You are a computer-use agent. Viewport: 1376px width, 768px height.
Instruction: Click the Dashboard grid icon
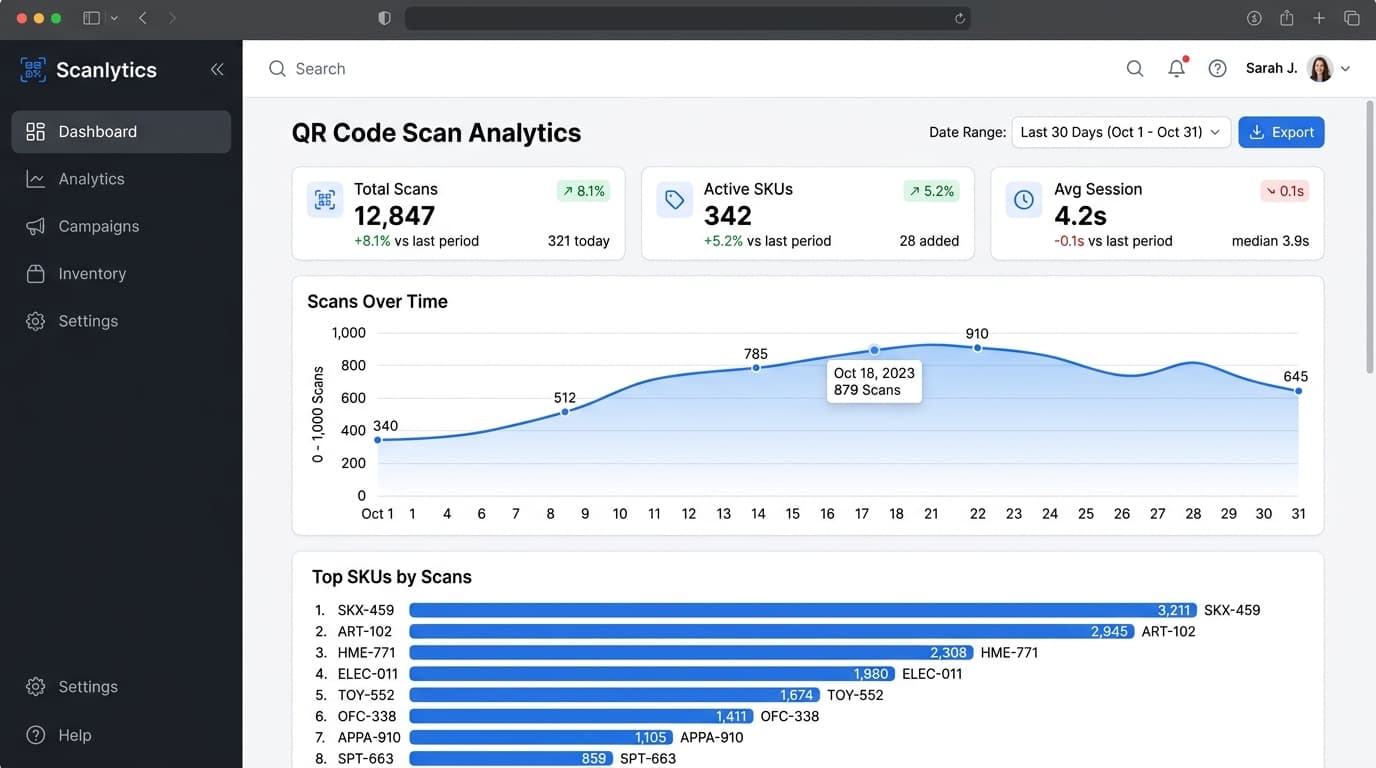click(x=36, y=132)
